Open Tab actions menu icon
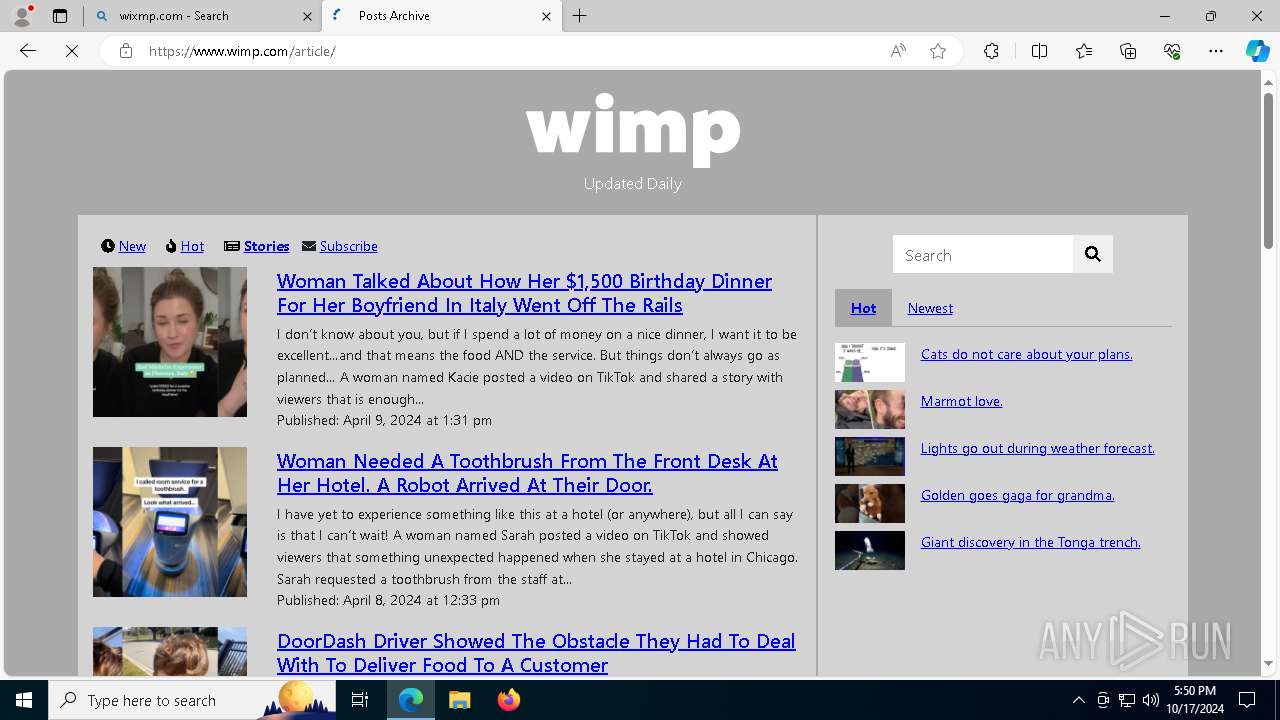 (x=60, y=16)
